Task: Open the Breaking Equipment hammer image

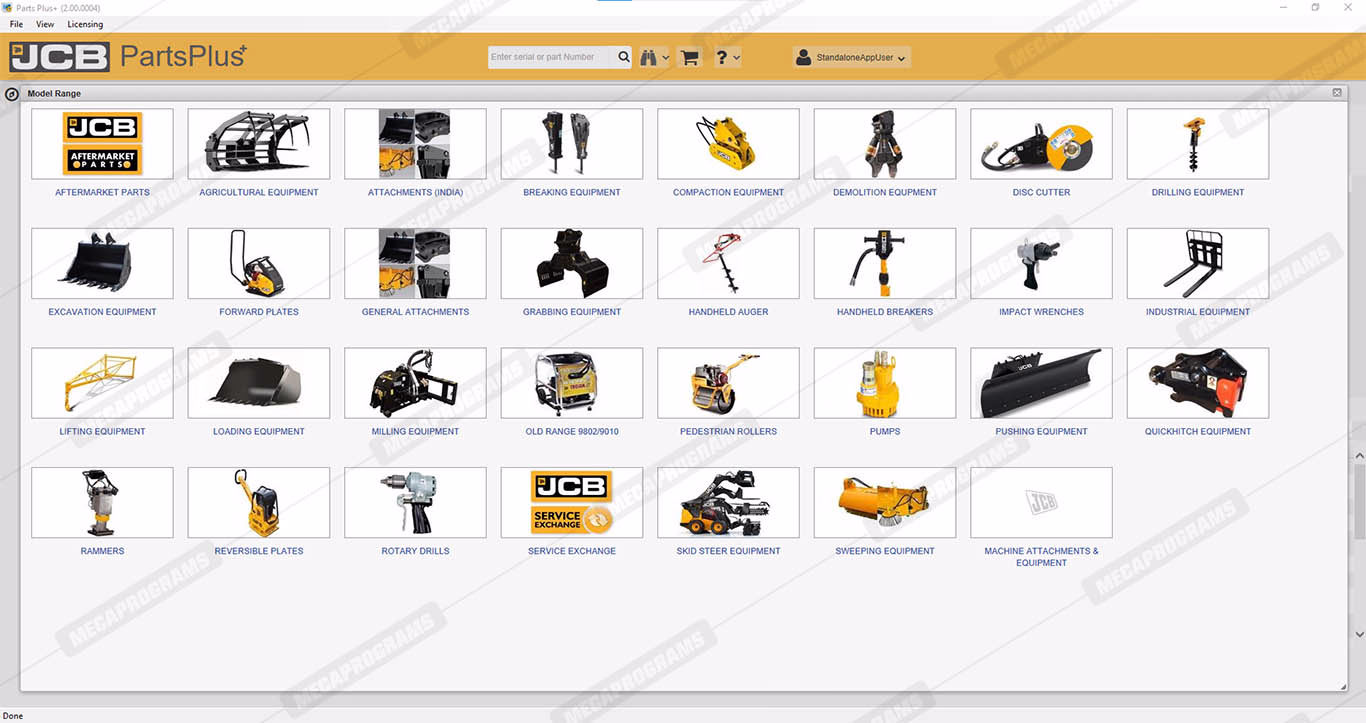Action: tap(572, 144)
